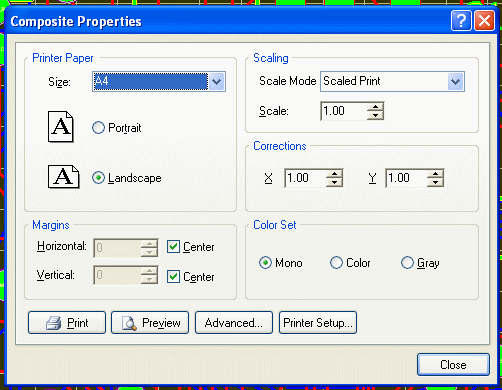Click the X correction input field
This screenshot has height=390, width=502.
tap(305, 178)
